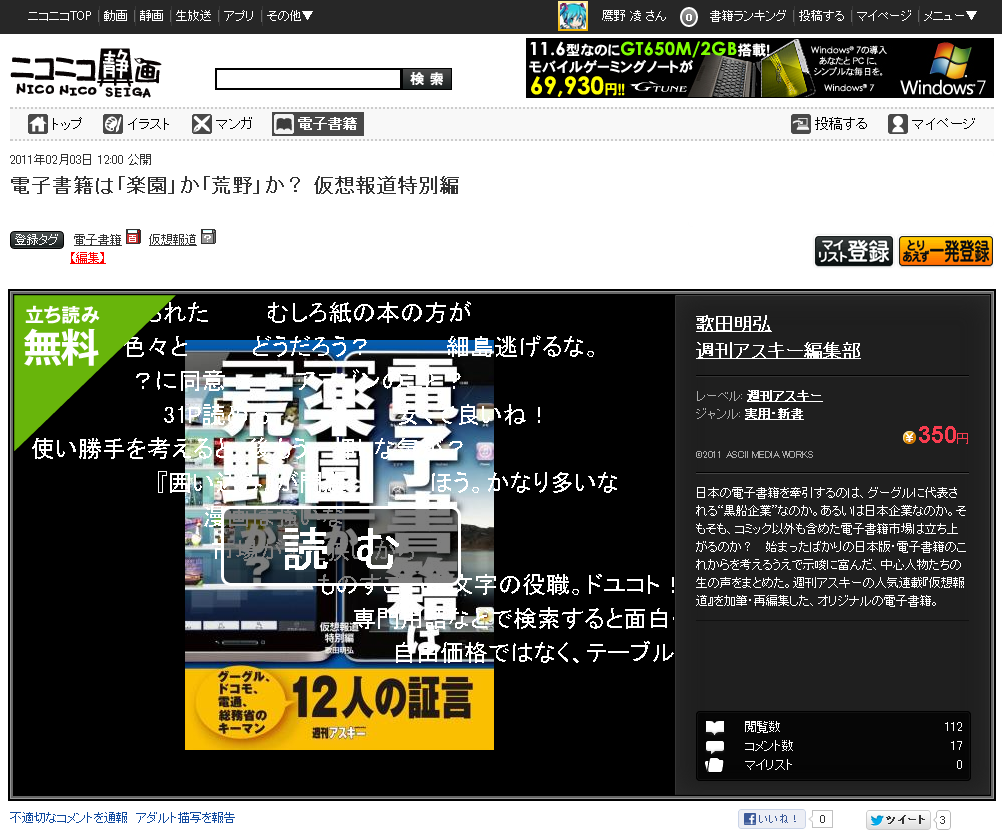Open アプリ in top bar
Image resolution: width=1002 pixels, height=835 pixels.
click(x=238, y=16)
